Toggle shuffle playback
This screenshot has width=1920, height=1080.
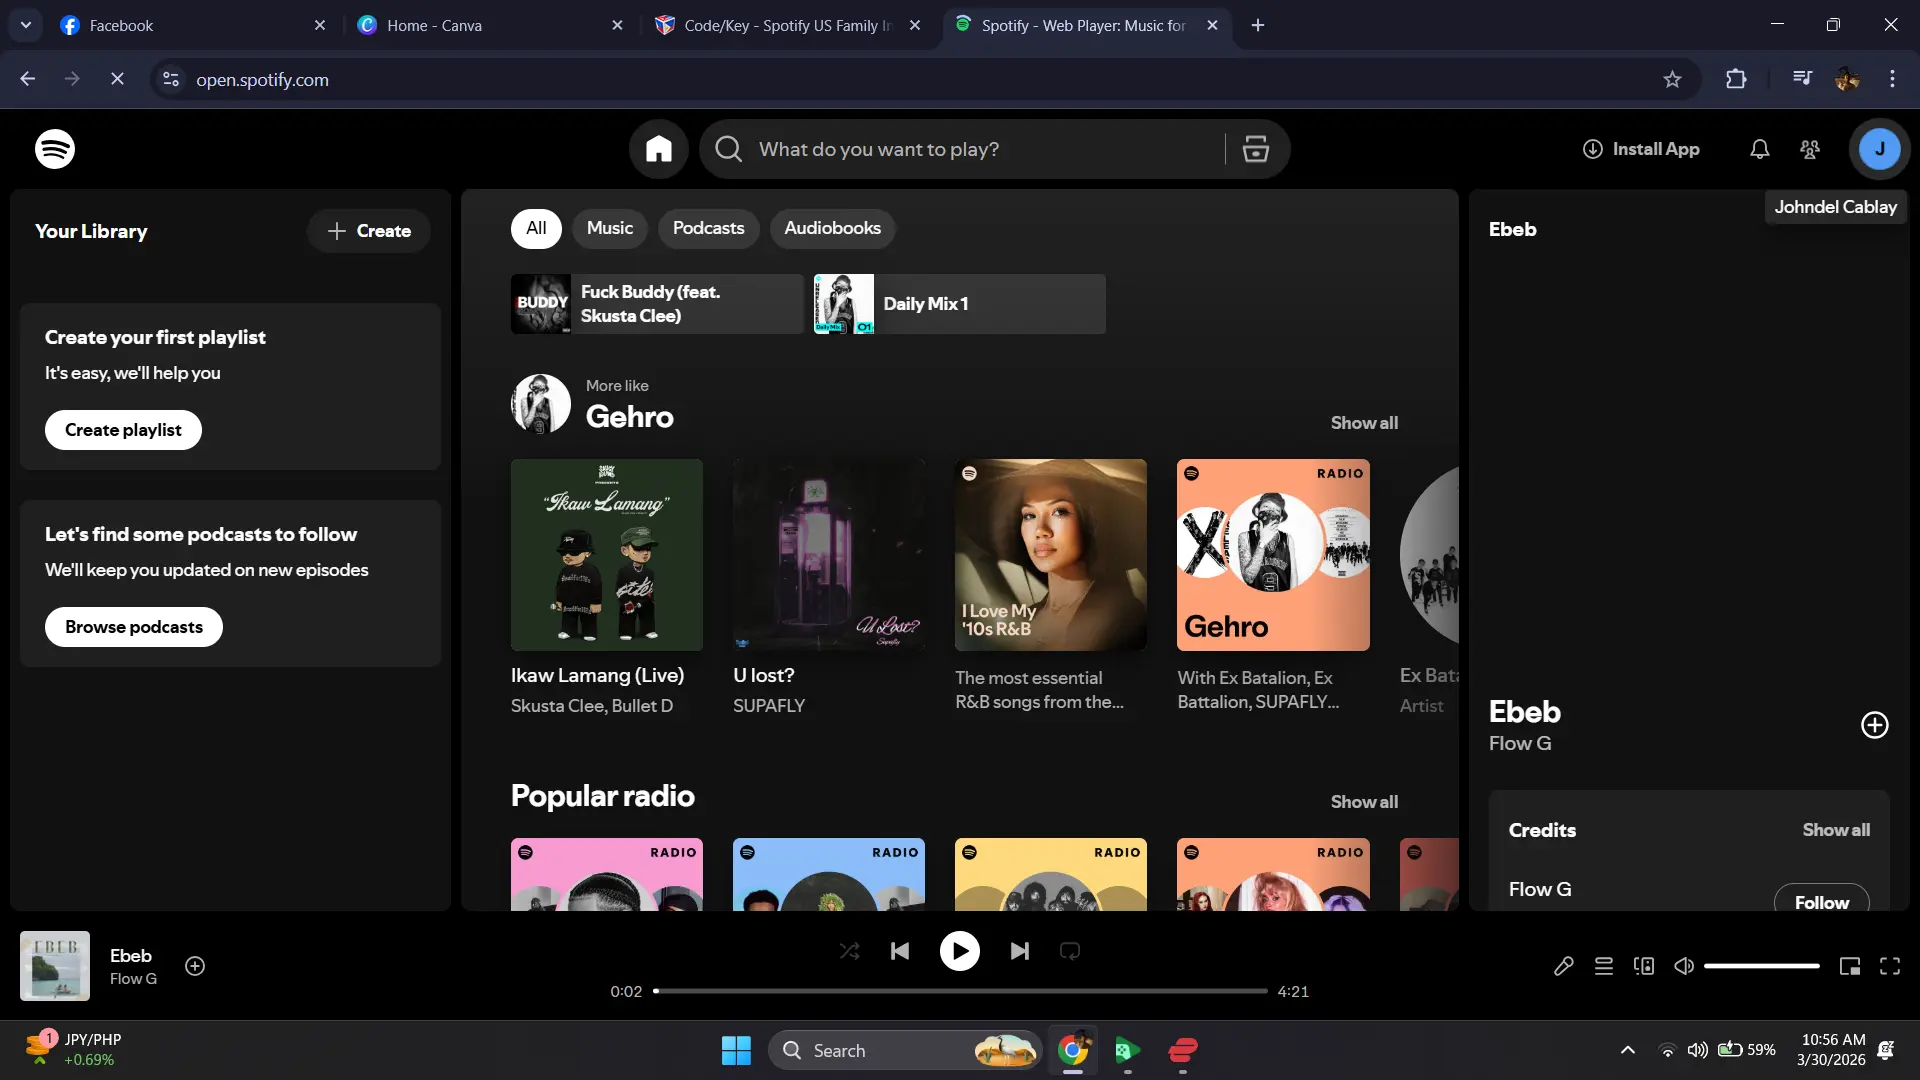pos(850,951)
